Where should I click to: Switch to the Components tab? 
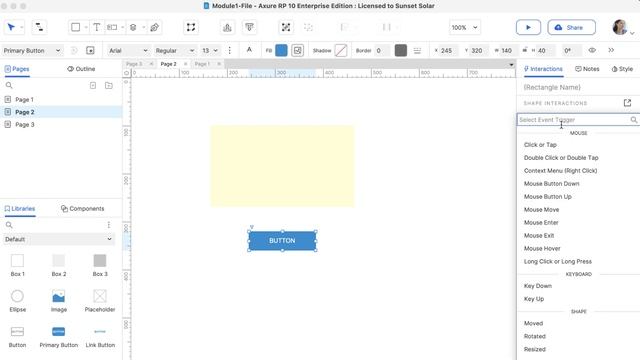click(82, 209)
